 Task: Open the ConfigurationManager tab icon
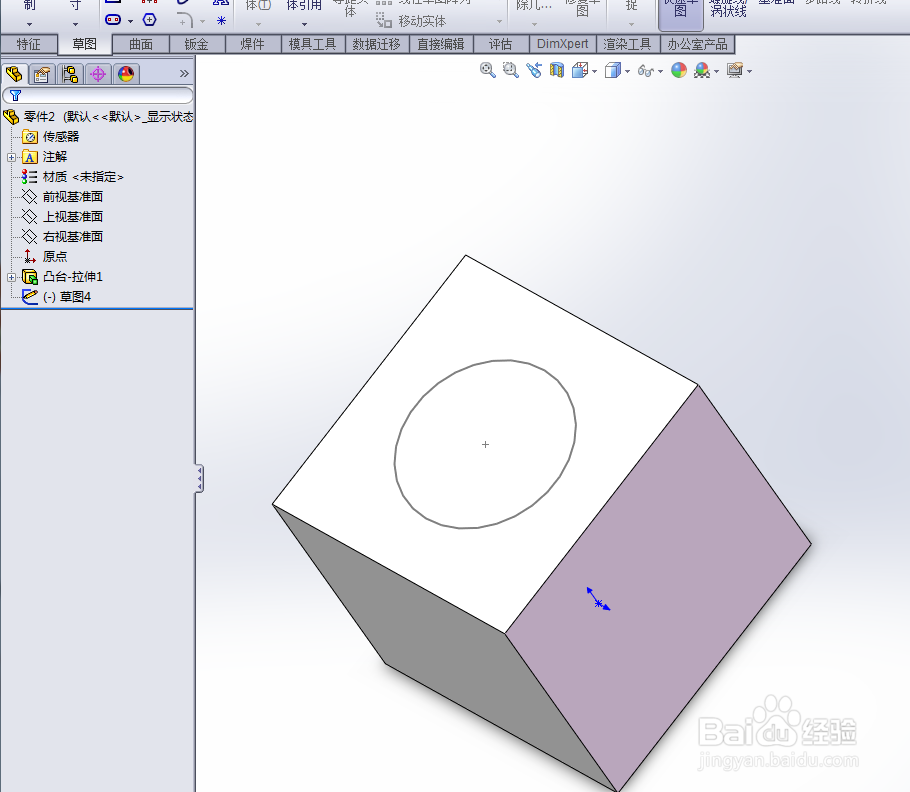pyautogui.click(x=70, y=74)
